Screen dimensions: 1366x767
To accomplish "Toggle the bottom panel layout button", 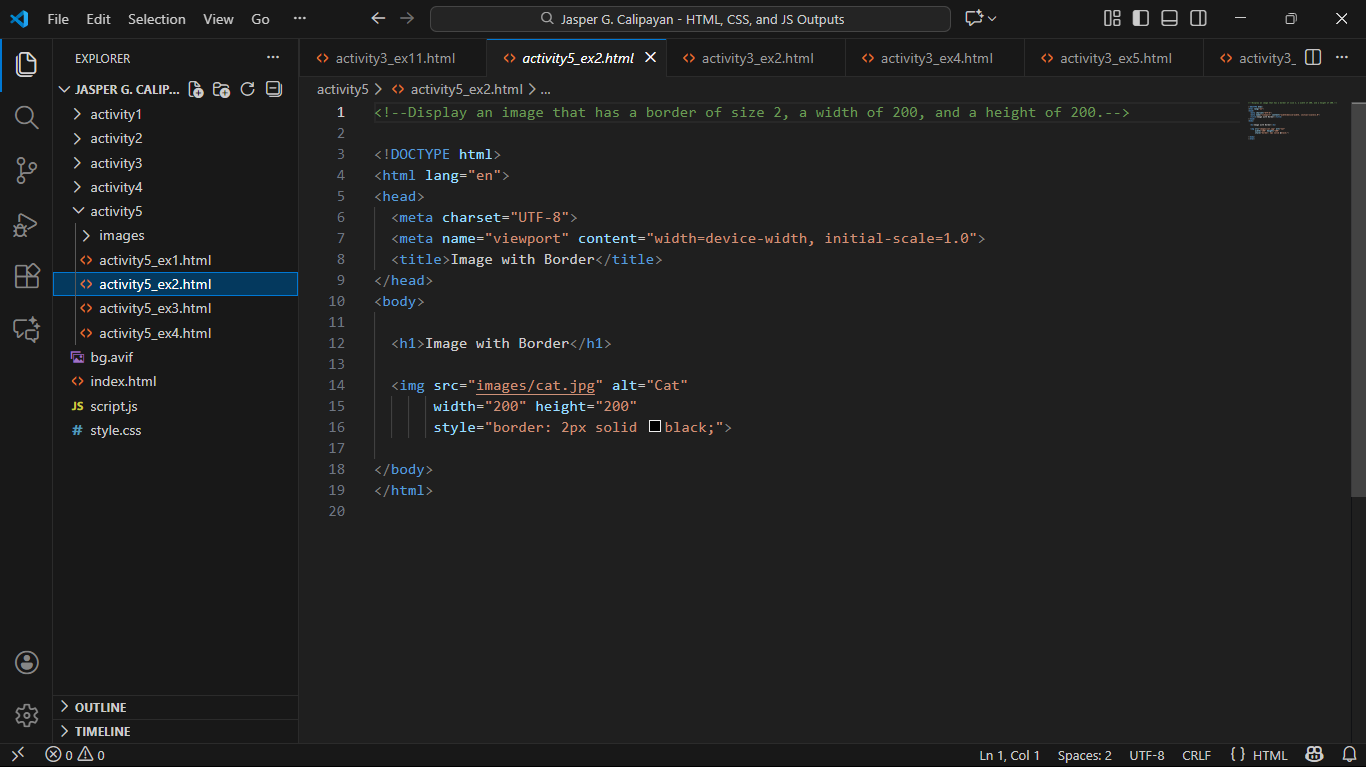I will tap(1169, 19).
